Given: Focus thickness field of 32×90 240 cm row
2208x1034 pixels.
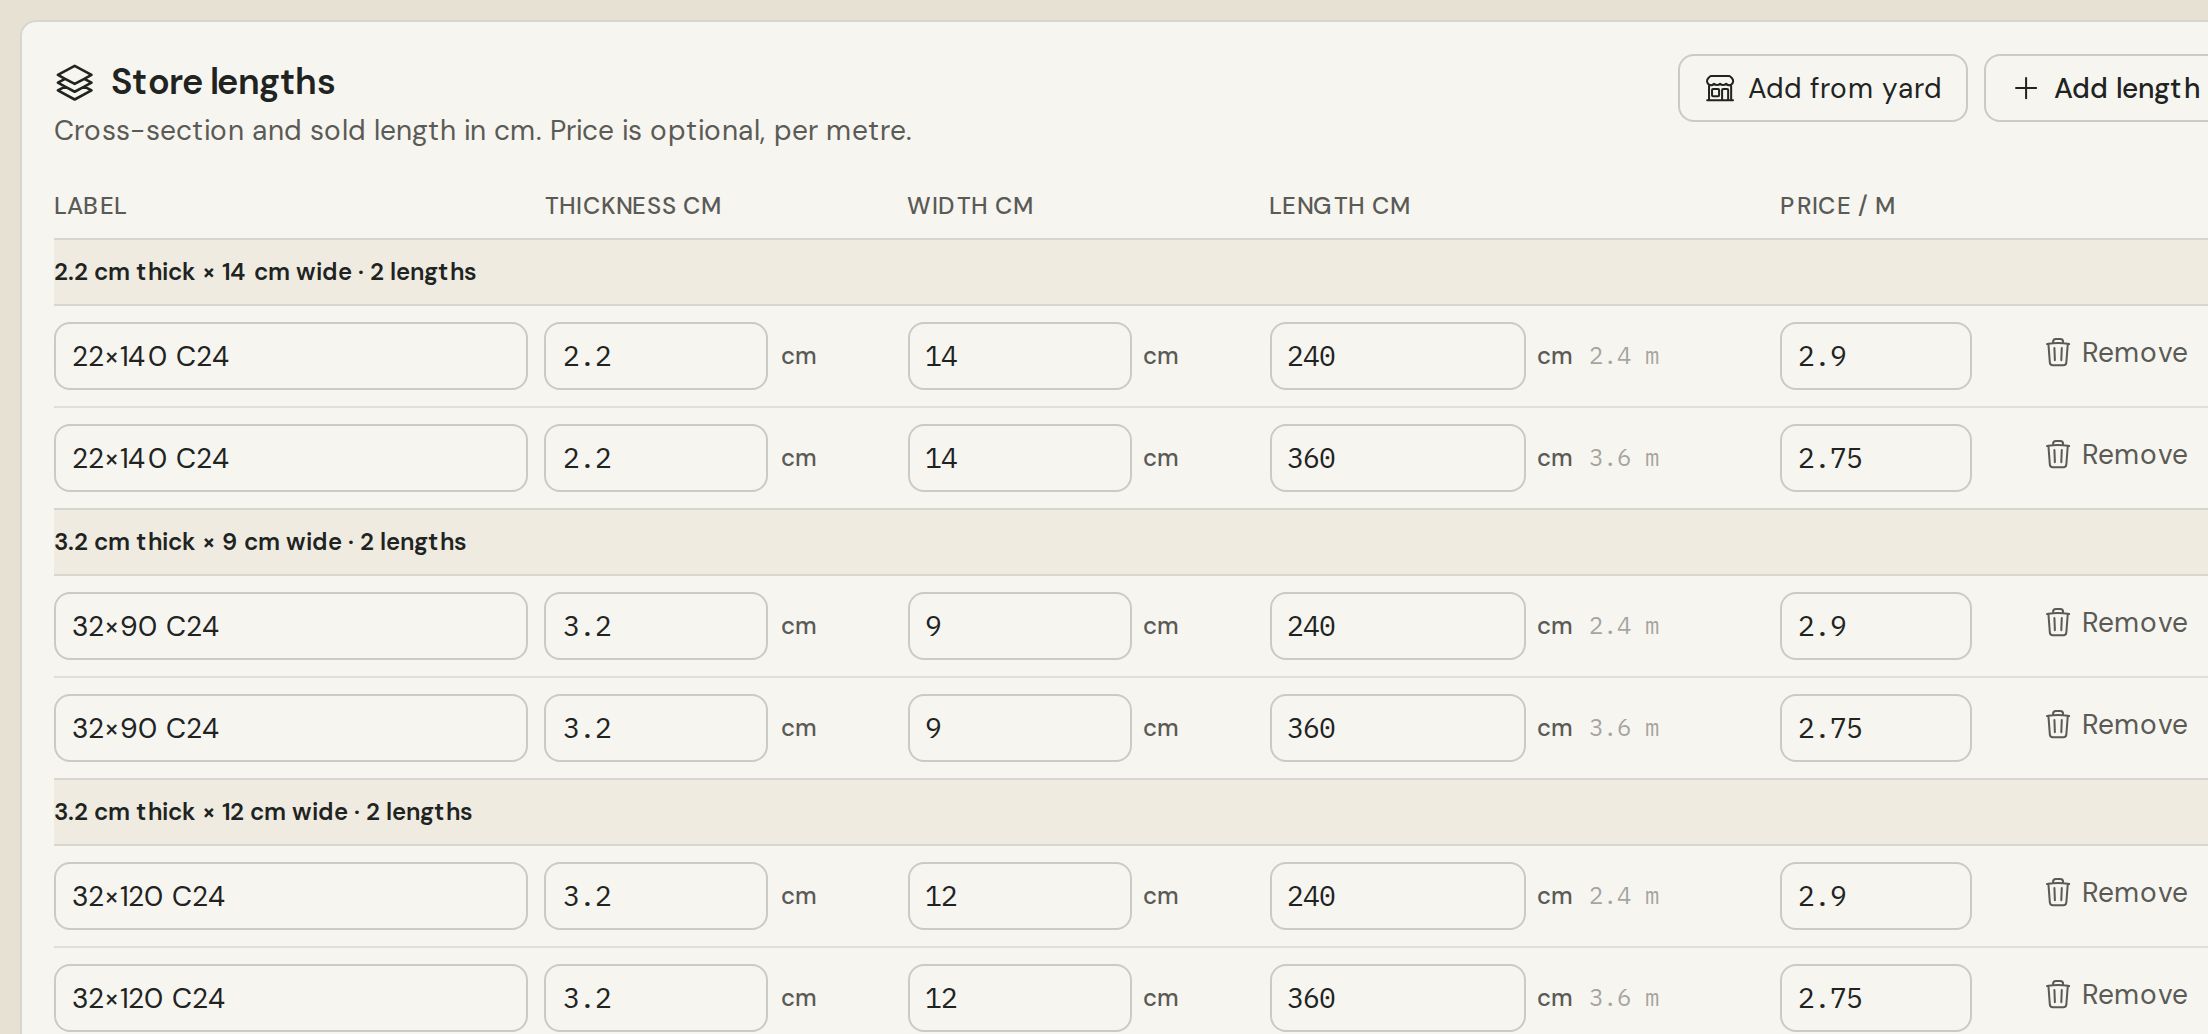Looking at the screenshot, I should (x=655, y=626).
